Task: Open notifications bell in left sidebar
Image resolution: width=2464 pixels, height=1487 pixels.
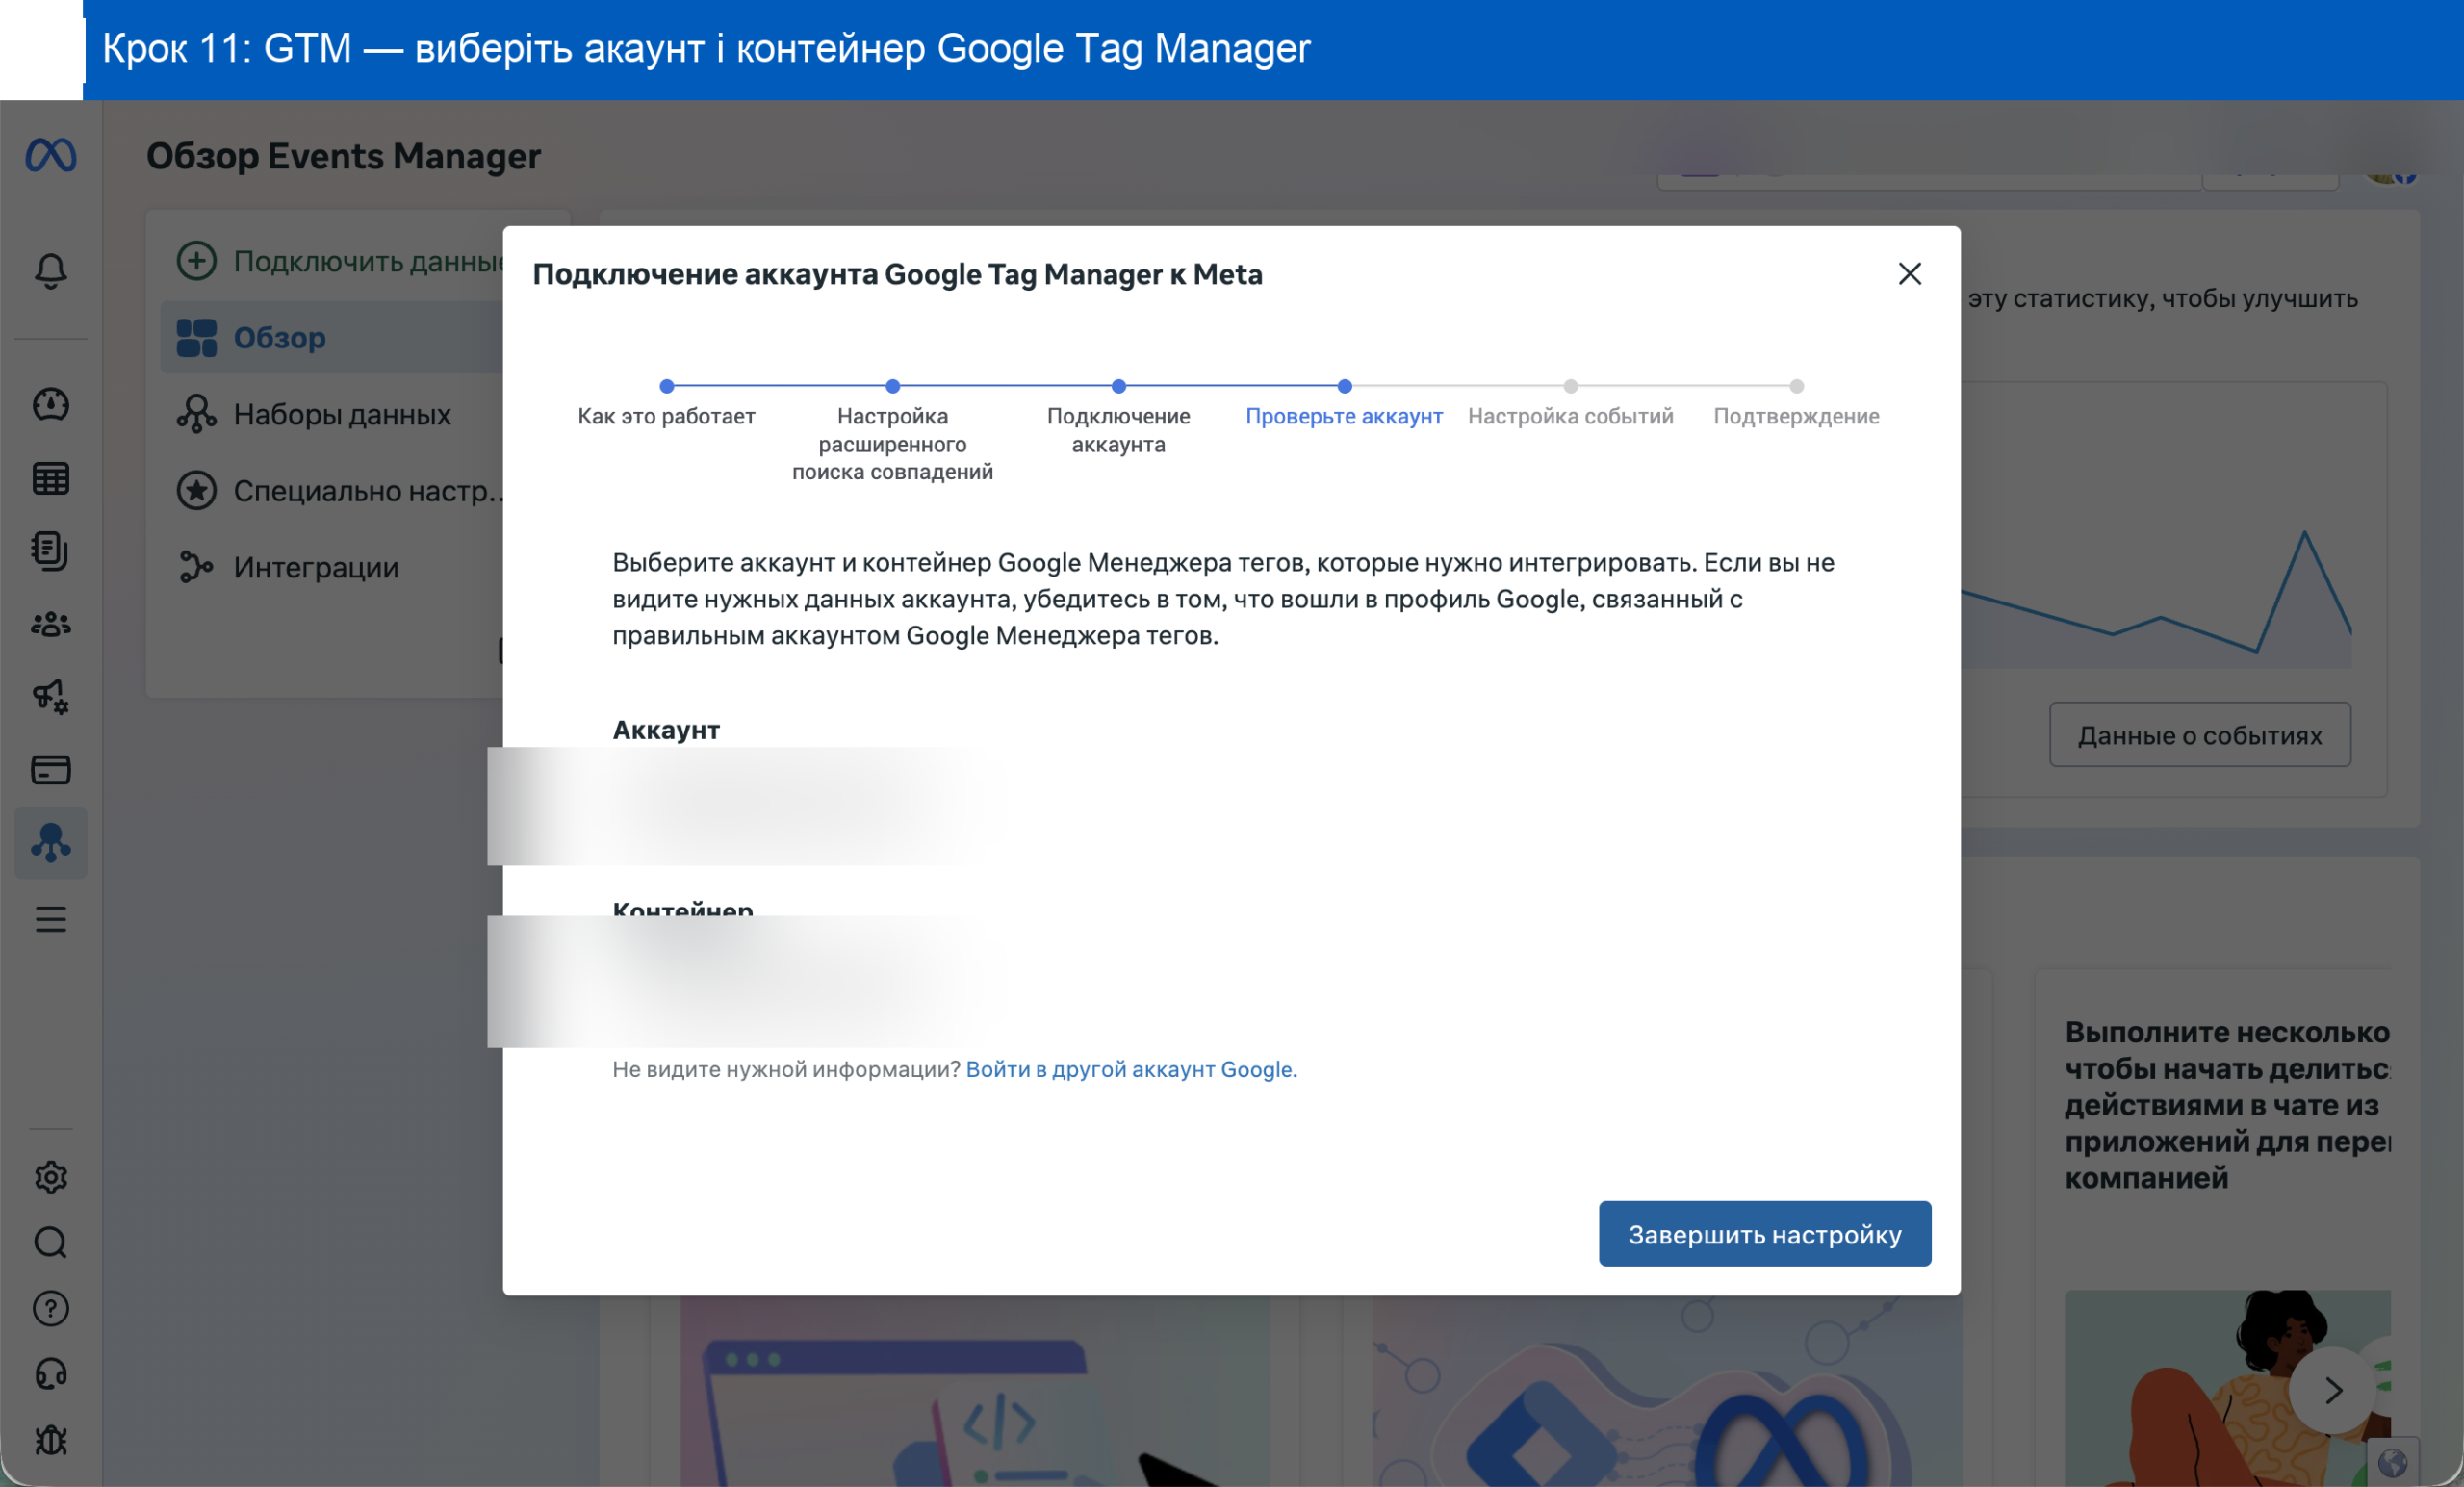Action: click(x=51, y=271)
